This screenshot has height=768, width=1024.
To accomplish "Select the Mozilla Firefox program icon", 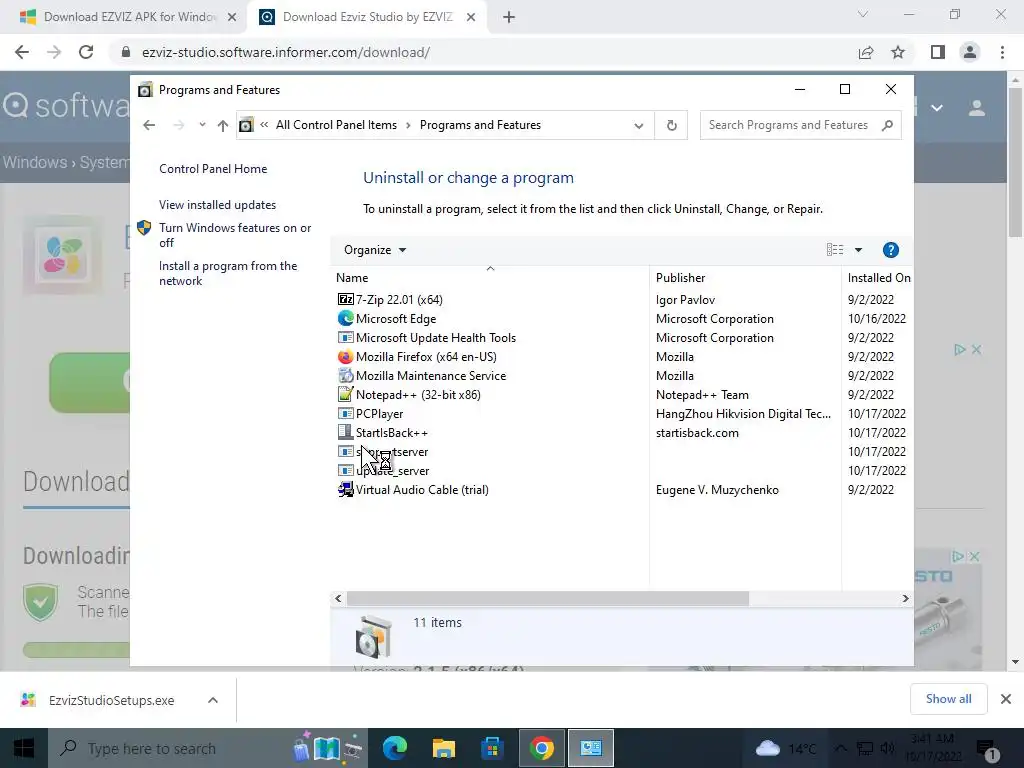I will tap(345, 357).
